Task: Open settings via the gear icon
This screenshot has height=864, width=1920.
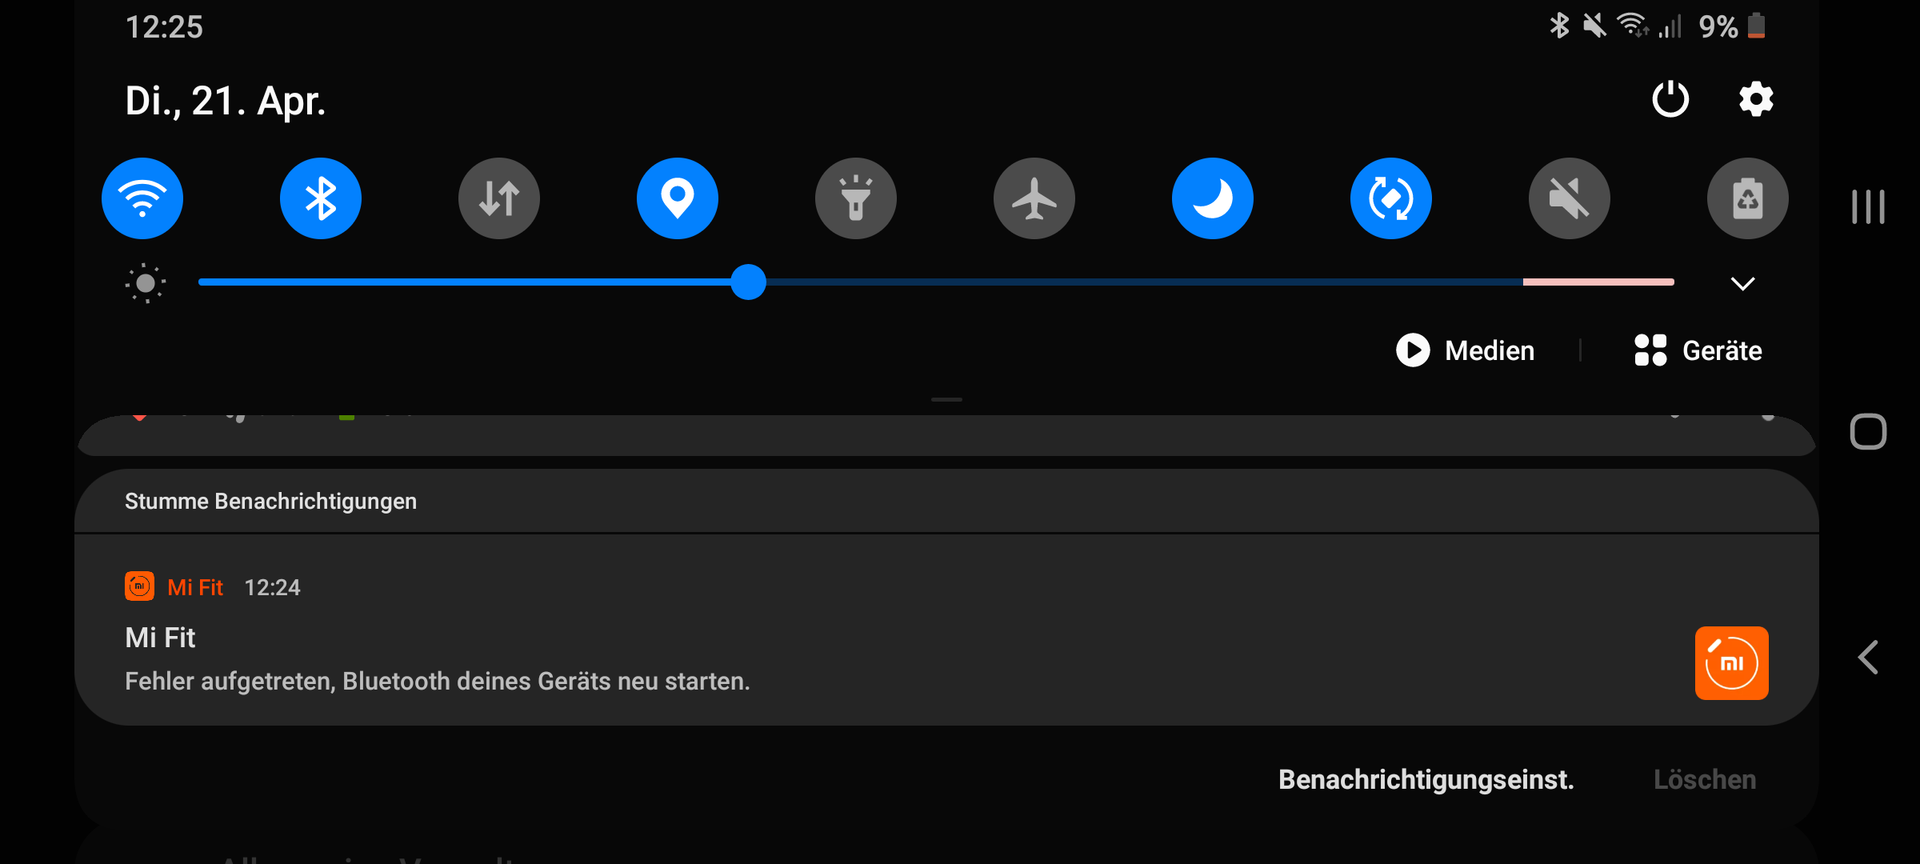Action: [x=1756, y=99]
